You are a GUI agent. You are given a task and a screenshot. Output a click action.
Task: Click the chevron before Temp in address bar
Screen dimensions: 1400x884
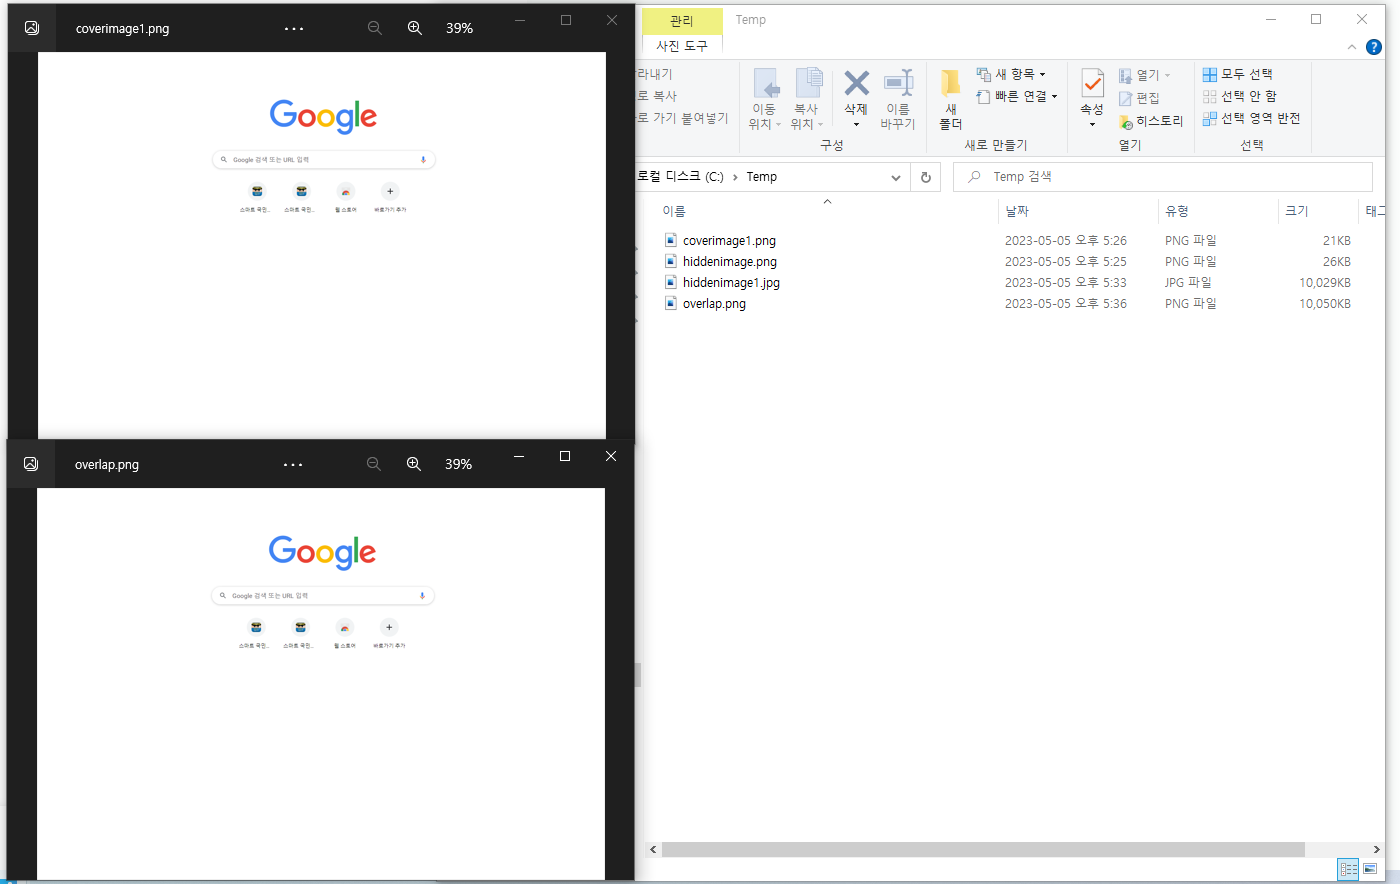pos(736,177)
